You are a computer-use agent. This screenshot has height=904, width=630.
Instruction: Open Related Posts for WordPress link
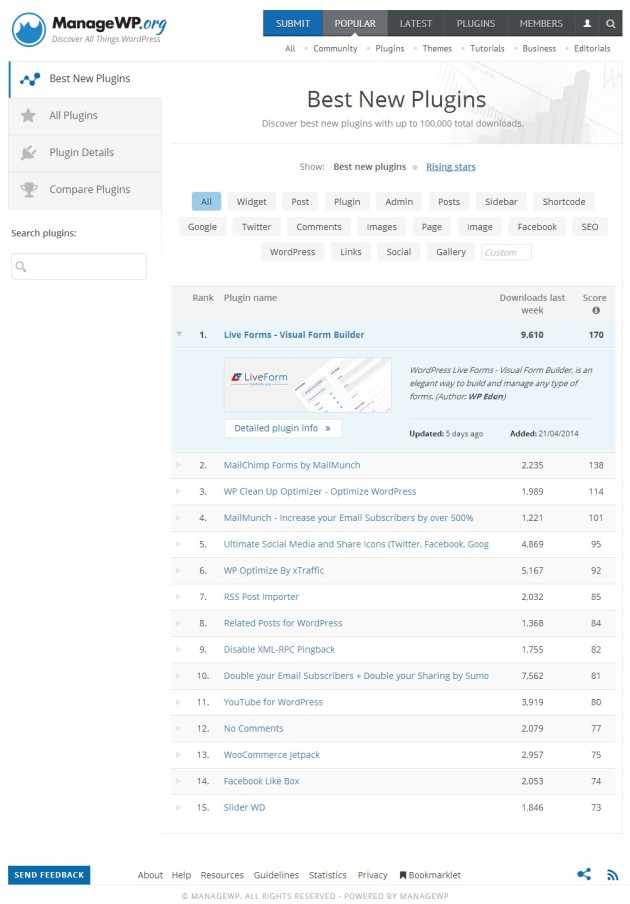coord(283,623)
